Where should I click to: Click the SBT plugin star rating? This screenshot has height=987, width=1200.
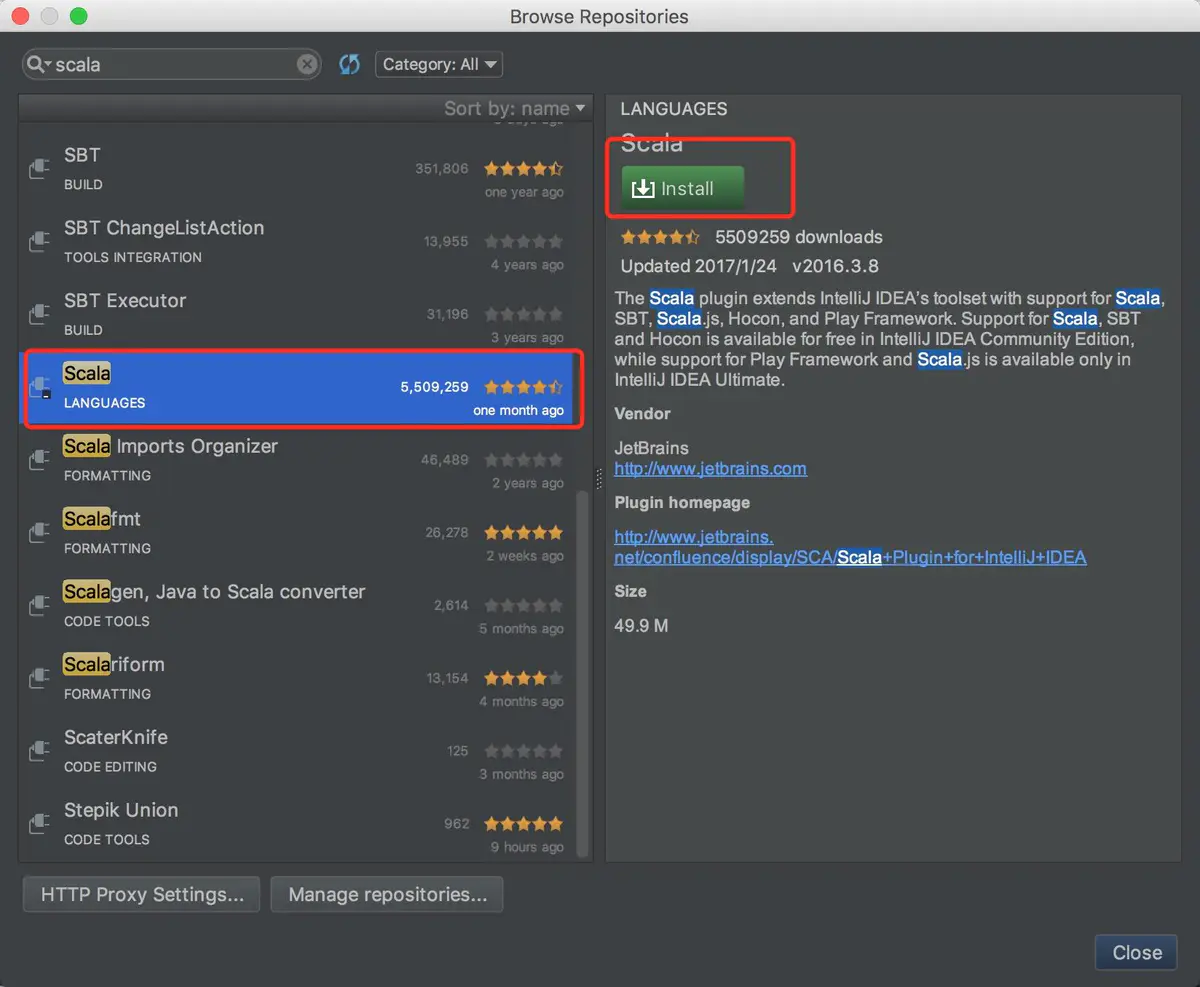[524, 169]
